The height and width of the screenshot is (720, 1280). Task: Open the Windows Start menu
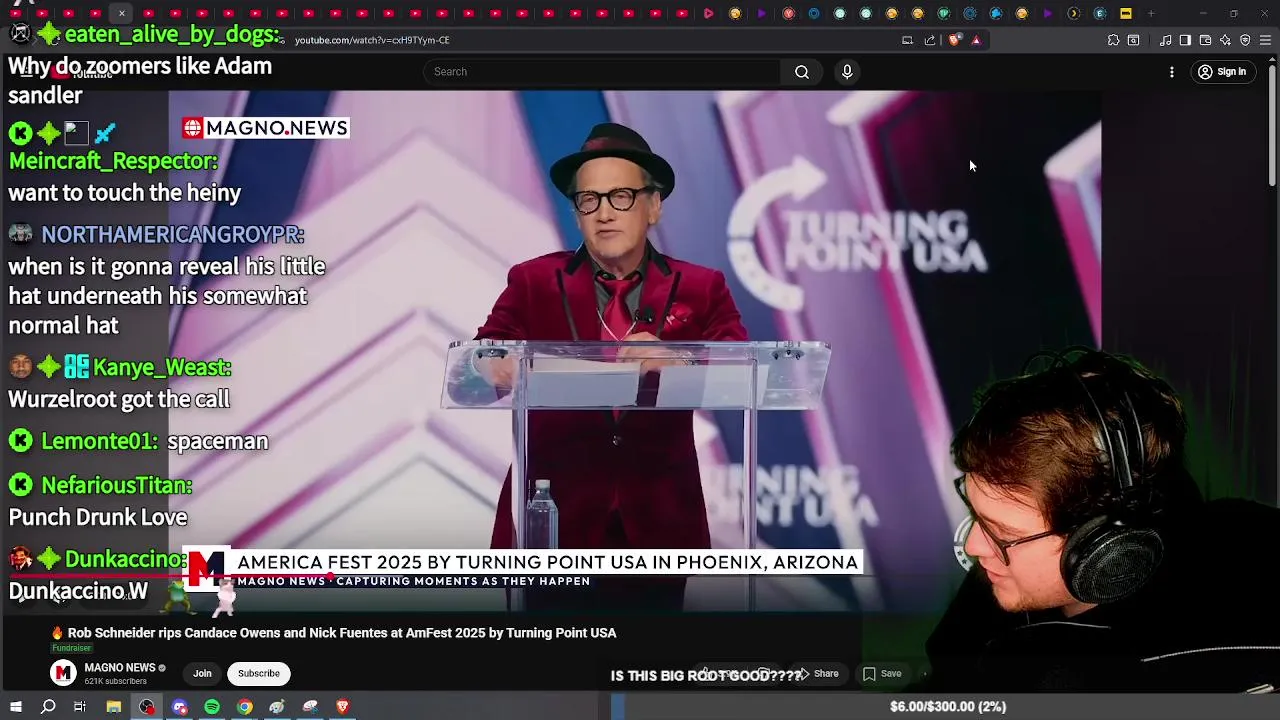(16, 707)
